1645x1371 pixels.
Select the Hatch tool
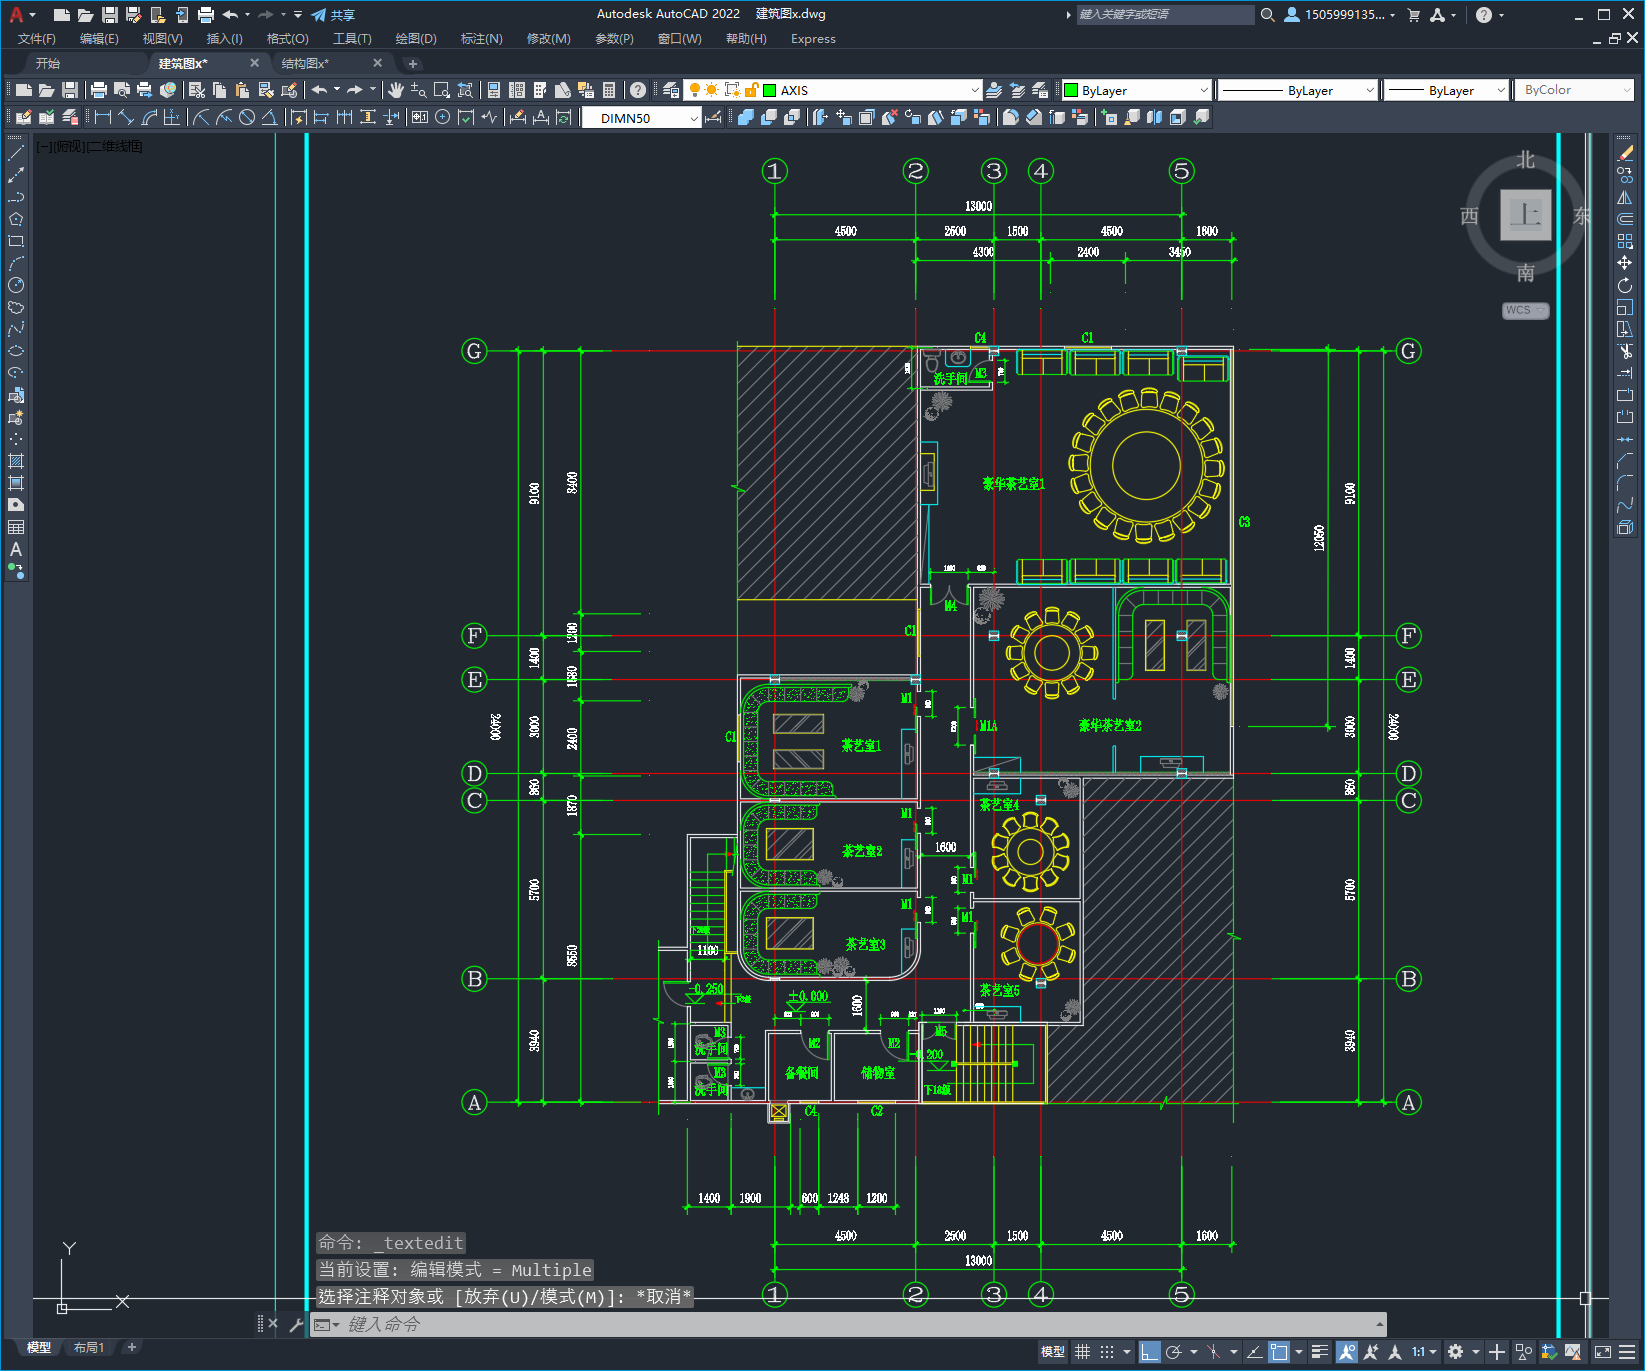point(16,461)
